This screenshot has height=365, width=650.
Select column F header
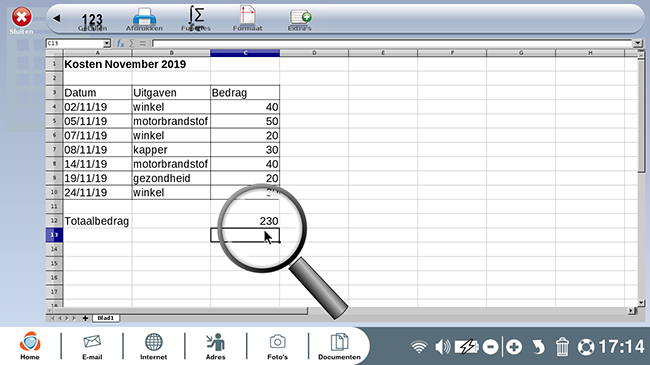(x=452, y=53)
